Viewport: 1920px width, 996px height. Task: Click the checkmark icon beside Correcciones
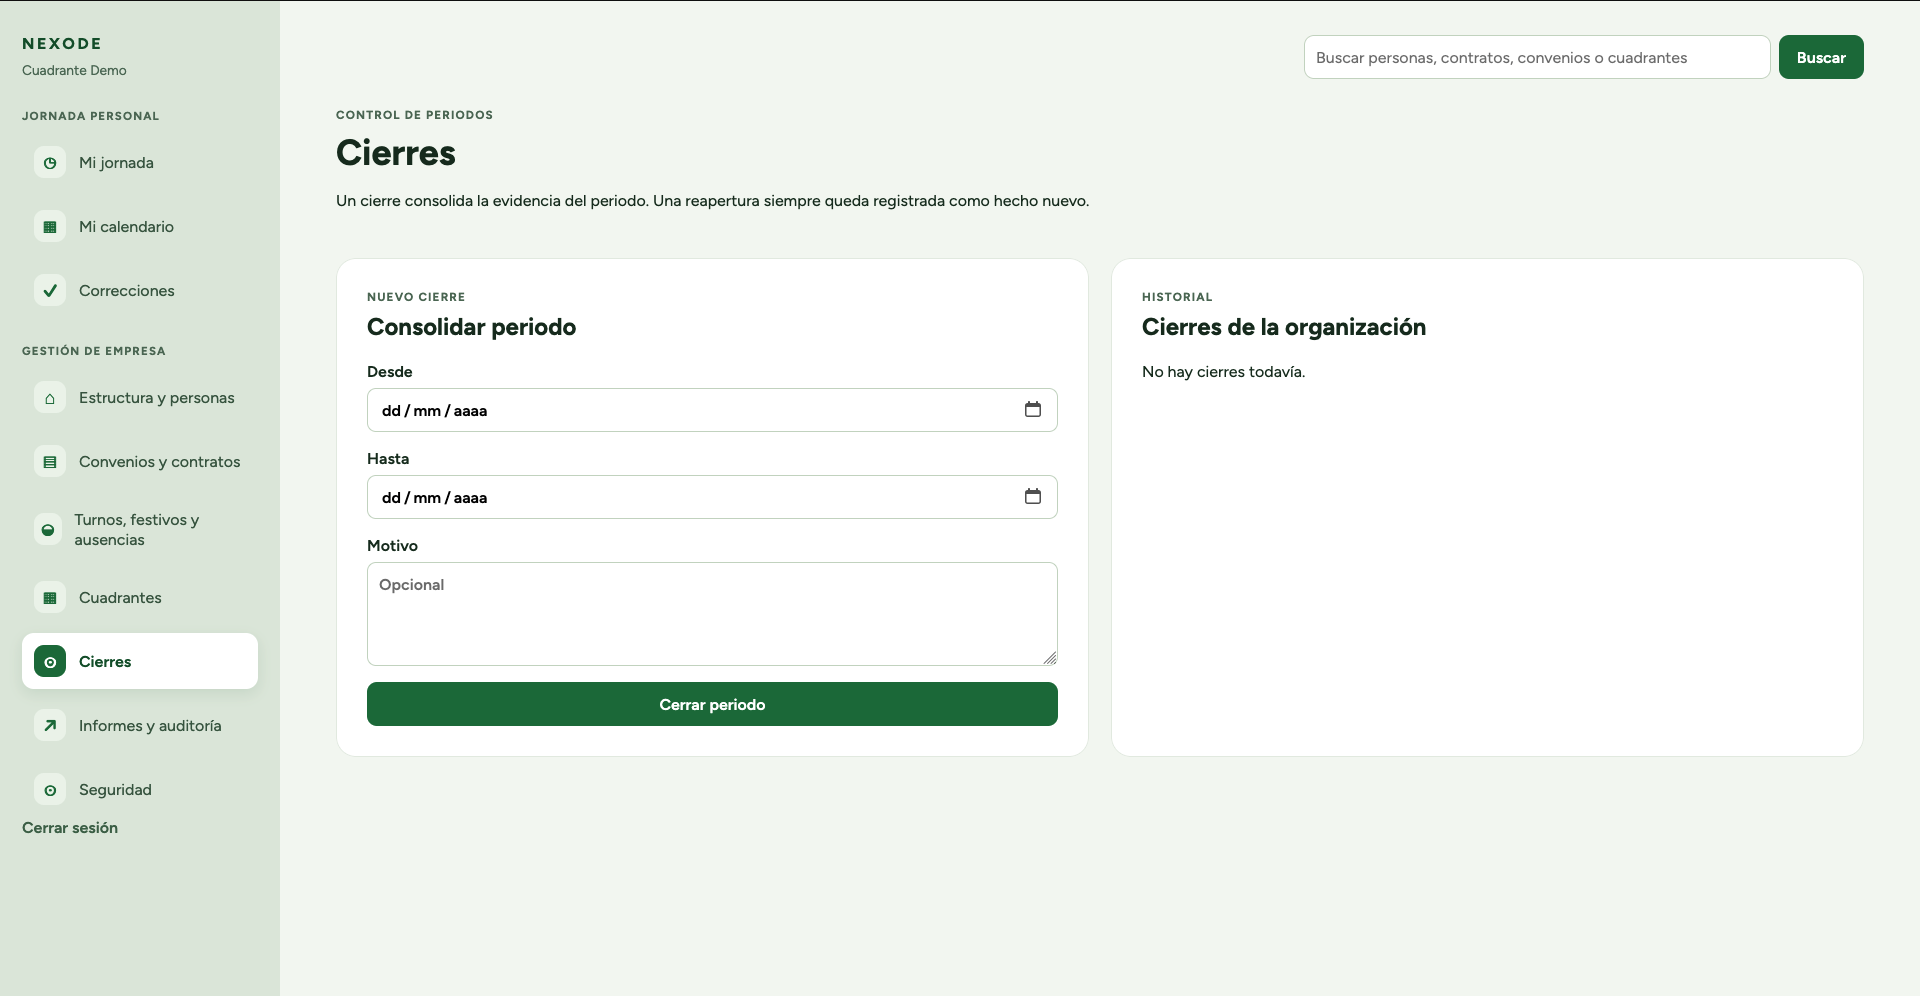tap(50, 291)
